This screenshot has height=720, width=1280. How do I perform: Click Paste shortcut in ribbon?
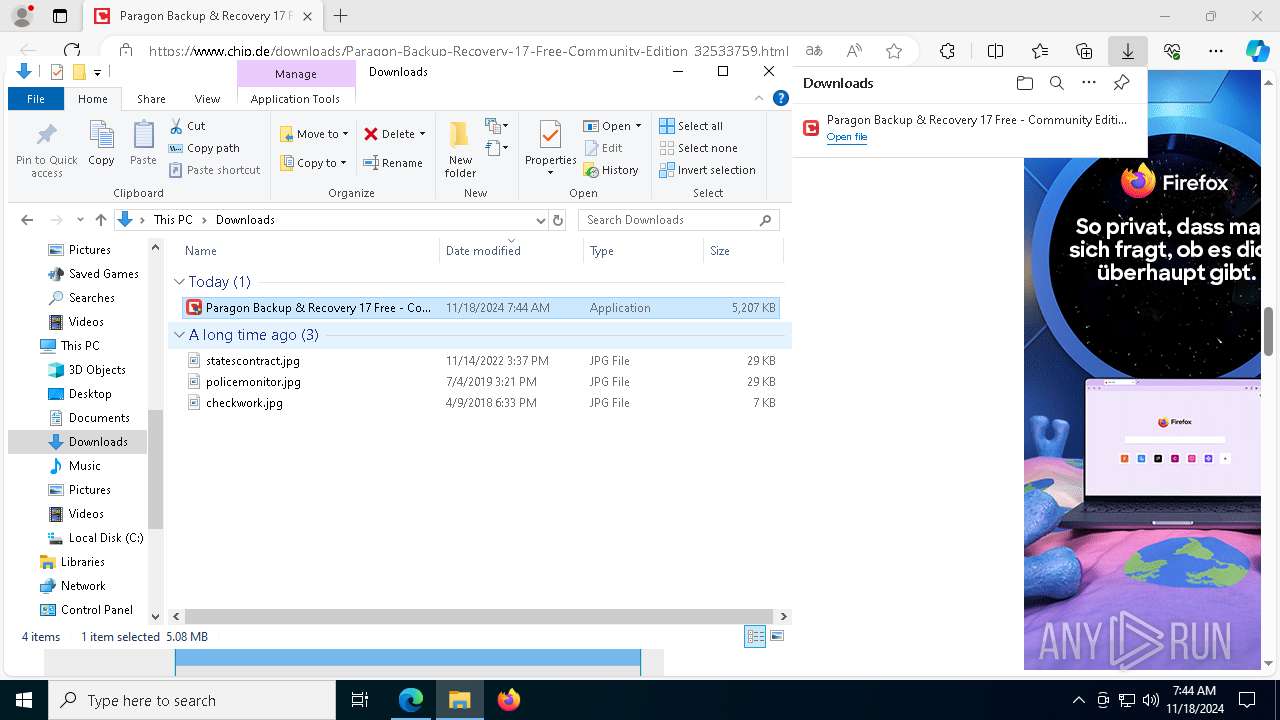(x=214, y=170)
